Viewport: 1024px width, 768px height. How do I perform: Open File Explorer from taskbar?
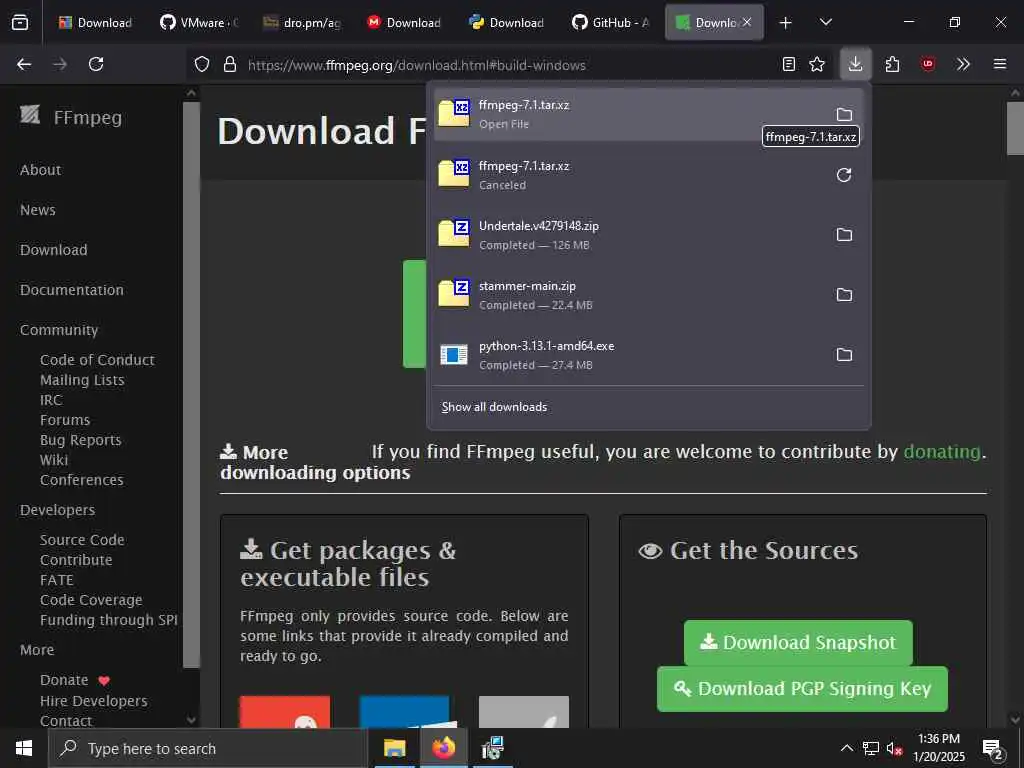[x=394, y=748]
